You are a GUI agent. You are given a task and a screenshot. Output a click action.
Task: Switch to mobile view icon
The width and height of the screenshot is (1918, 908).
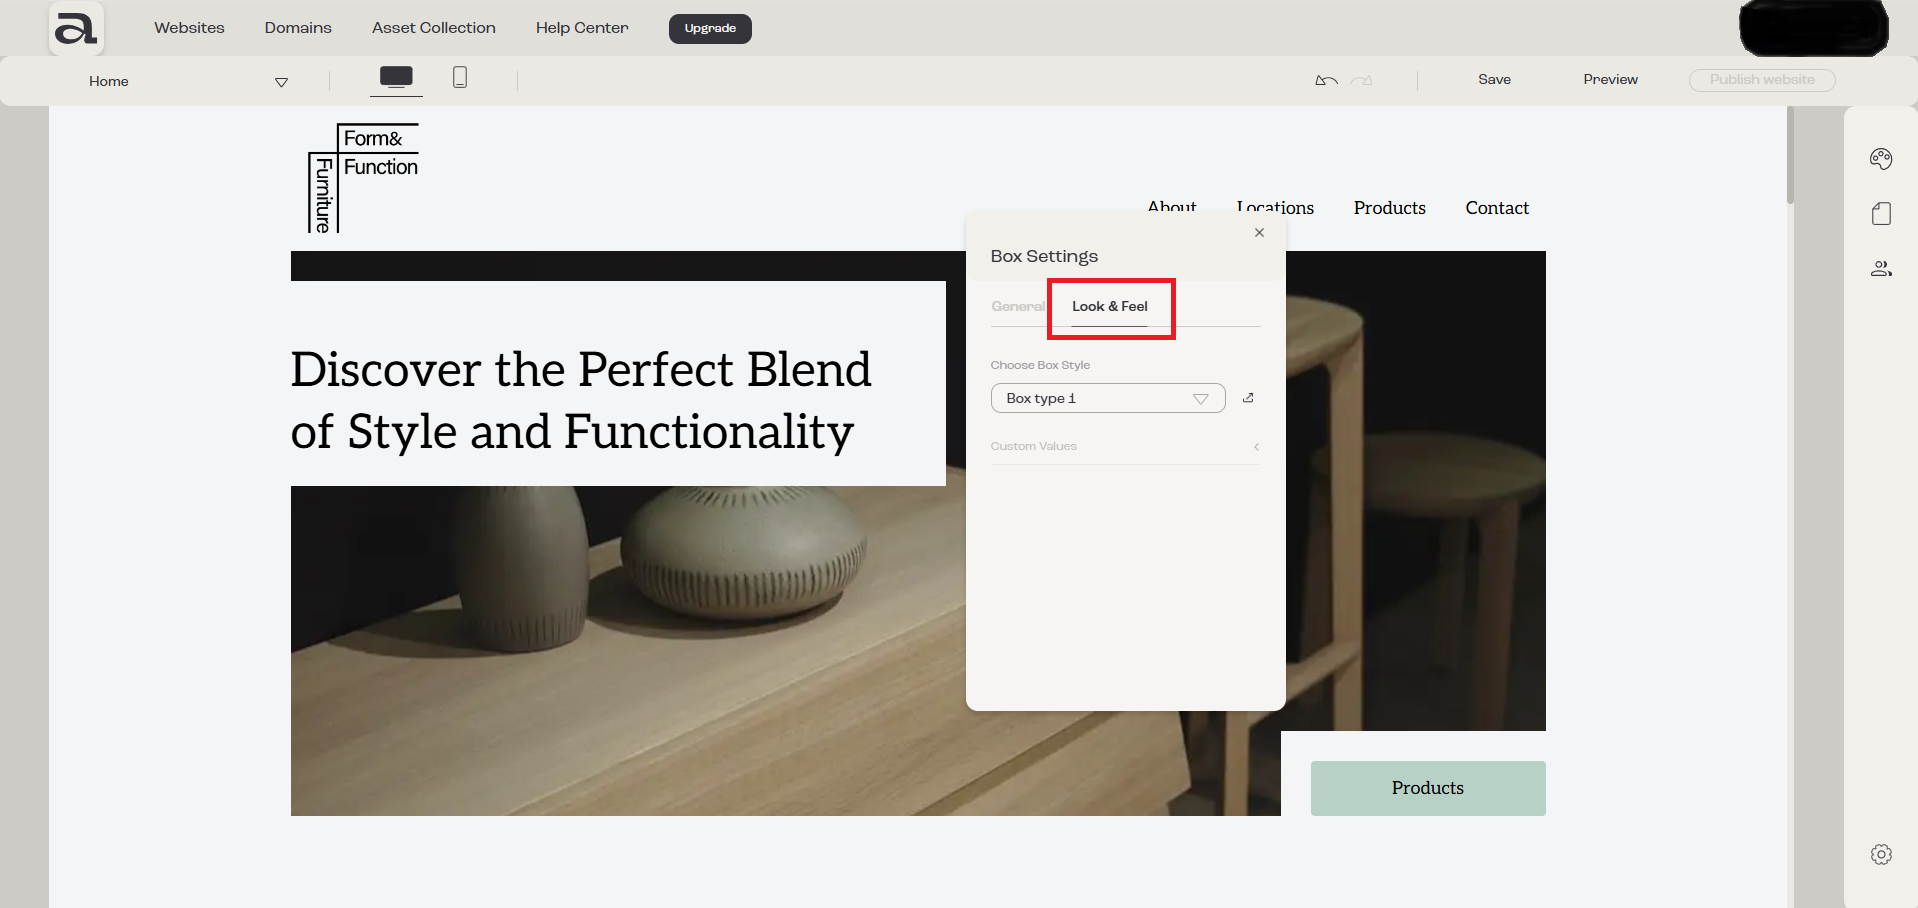460,77
